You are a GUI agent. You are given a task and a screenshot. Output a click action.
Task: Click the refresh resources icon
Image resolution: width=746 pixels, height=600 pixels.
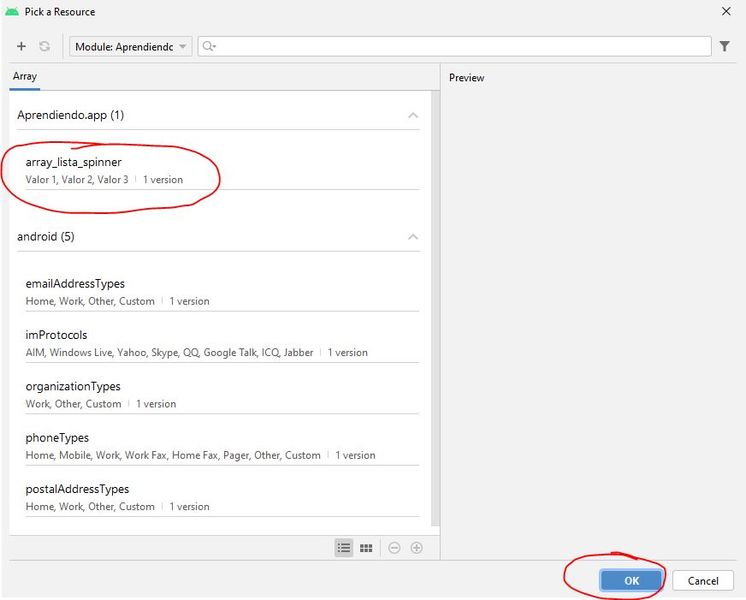45,46
